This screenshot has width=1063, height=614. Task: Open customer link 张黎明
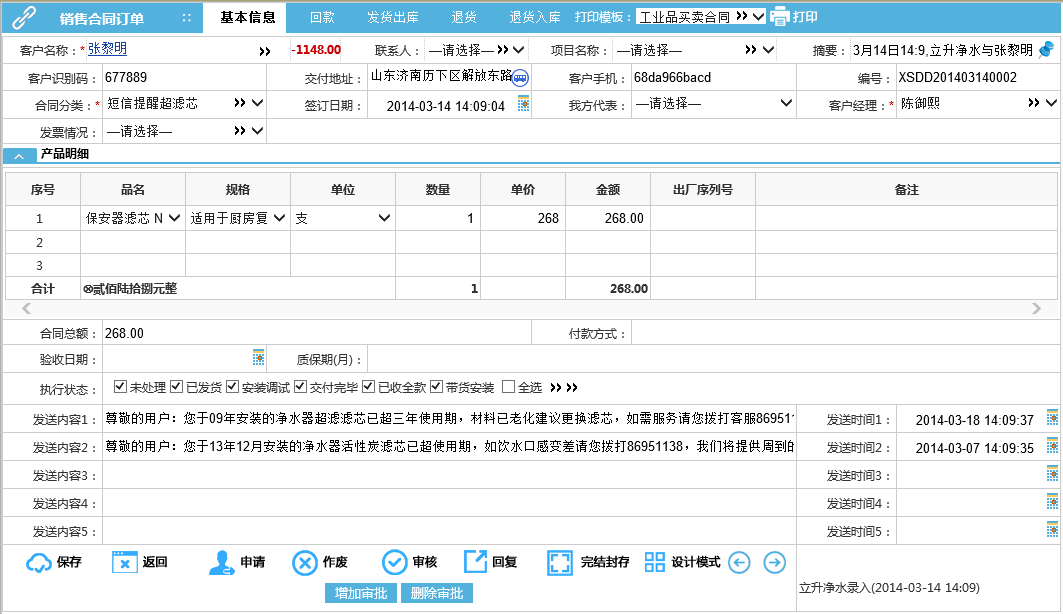(107, 49)
